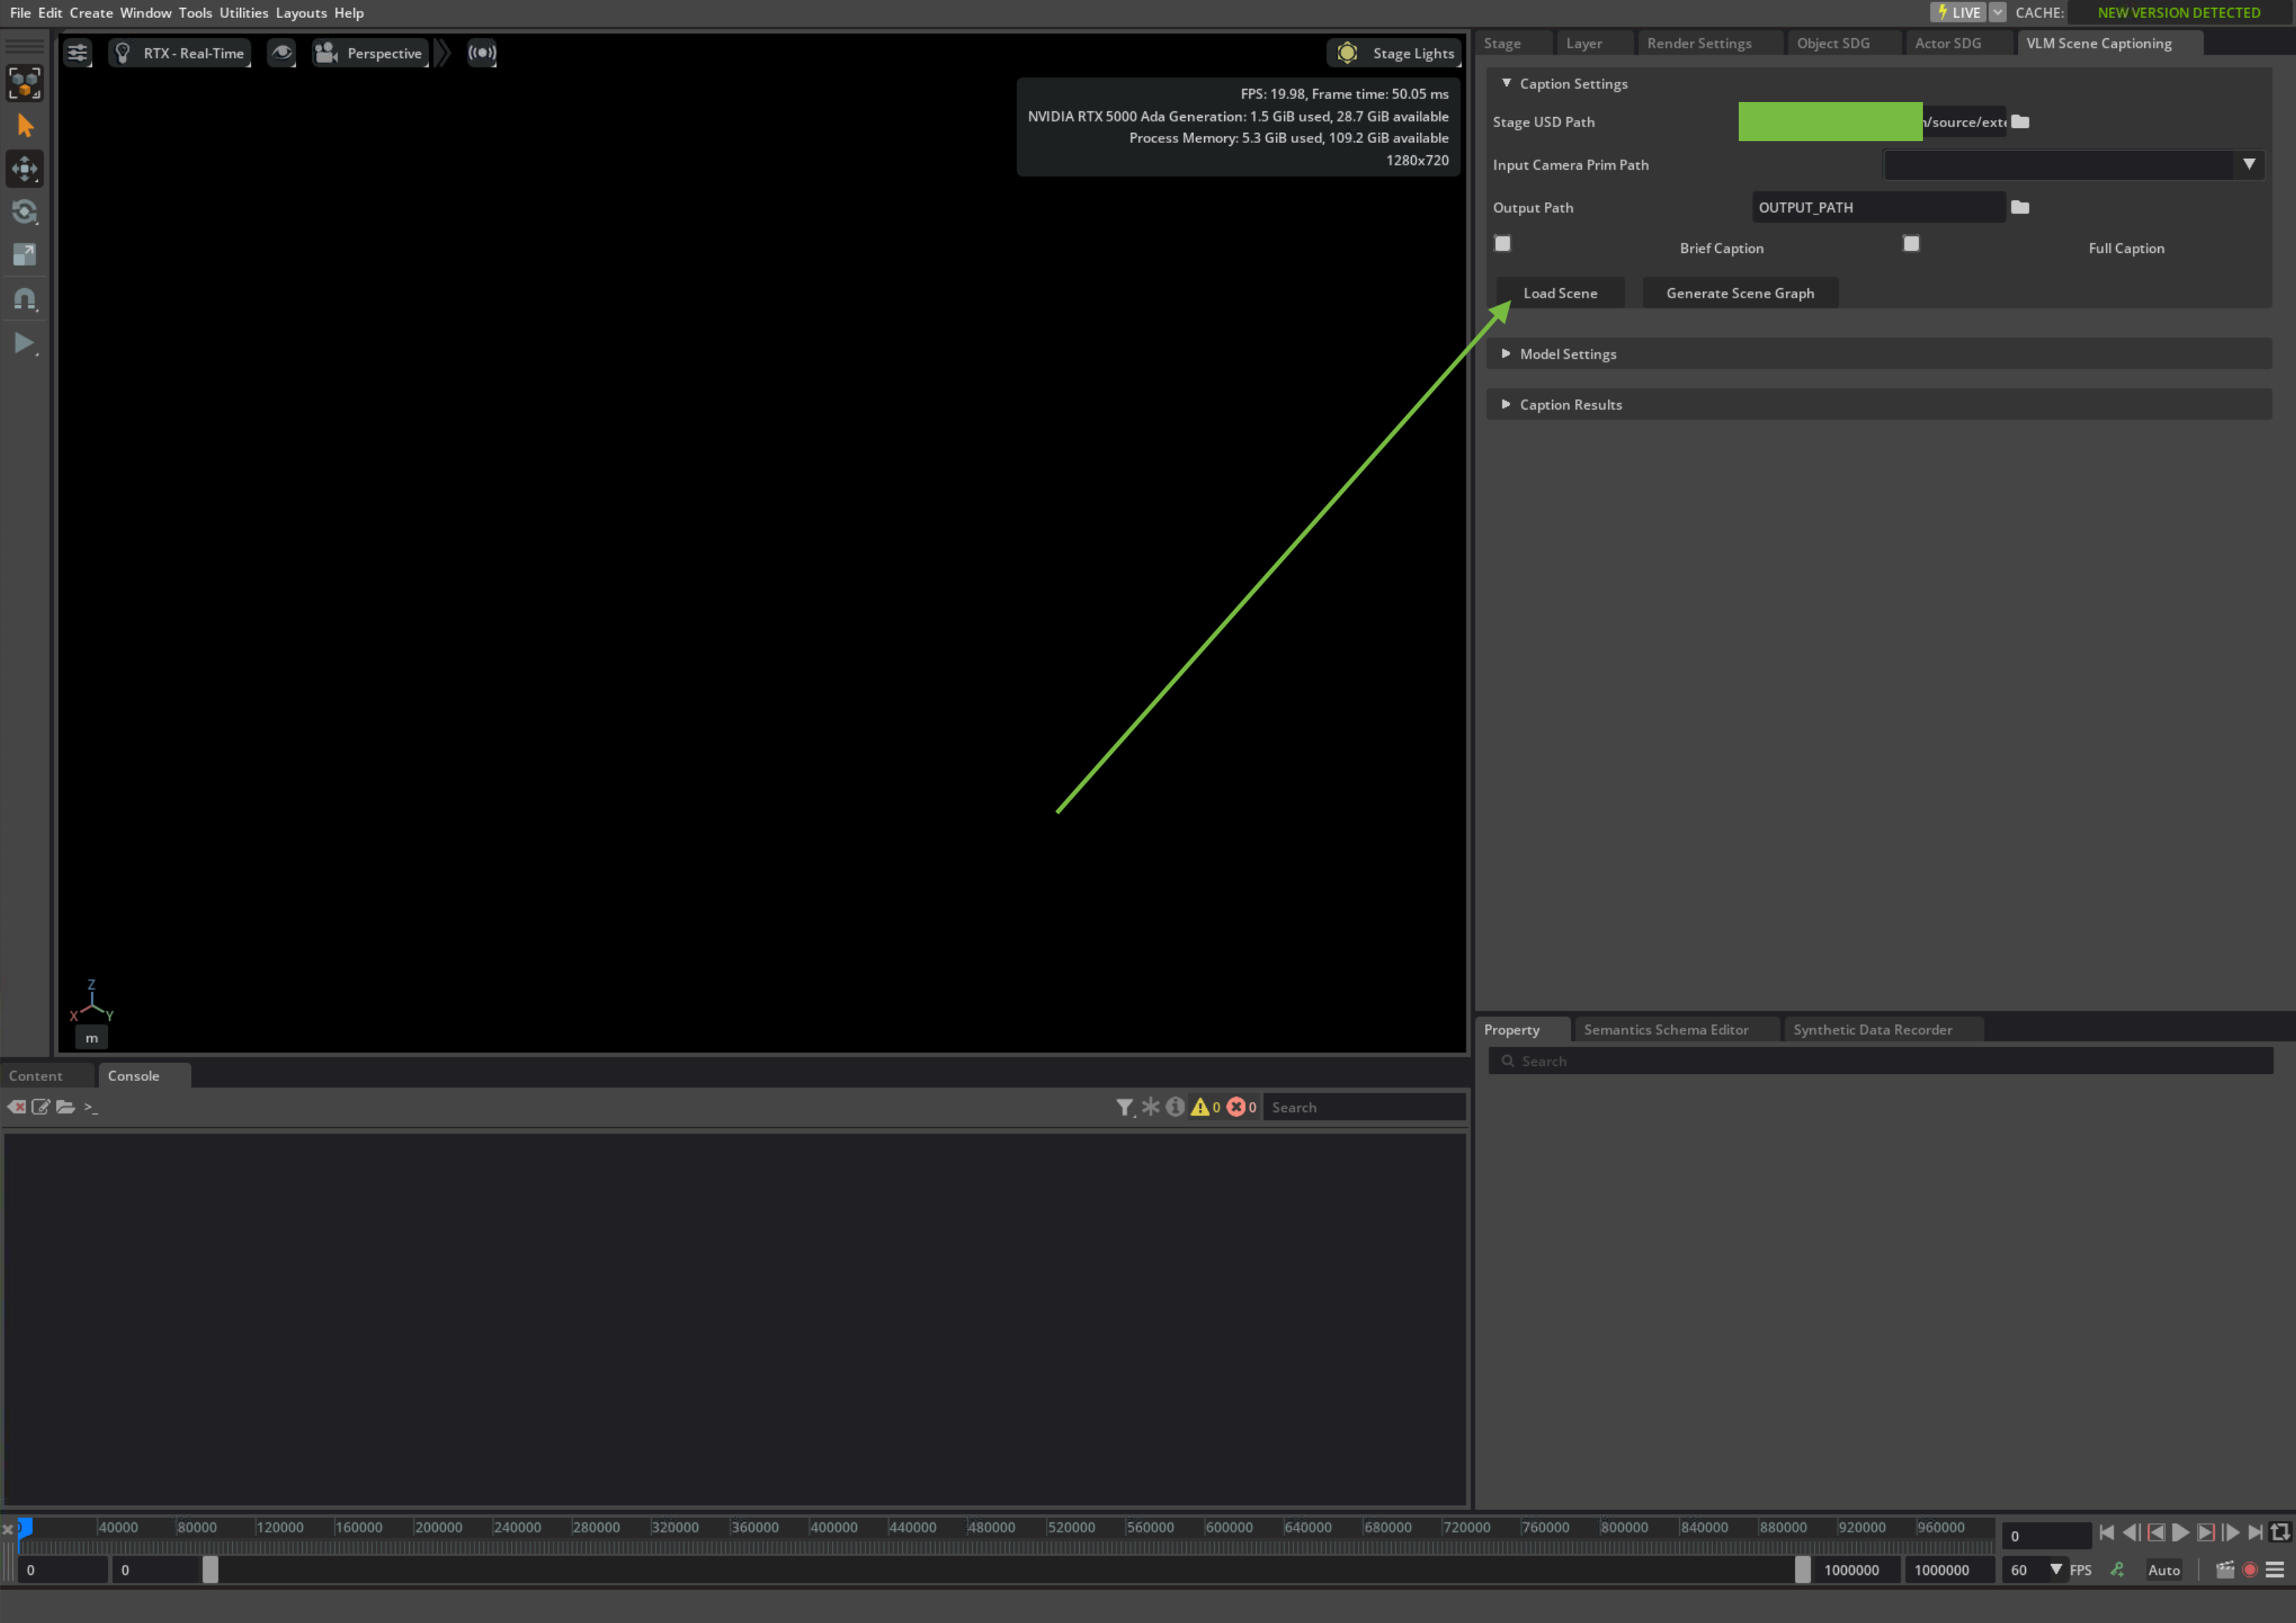Enable the Brief Caption checkbox
This screenshot has height=1623, width=2296.
1502,242
